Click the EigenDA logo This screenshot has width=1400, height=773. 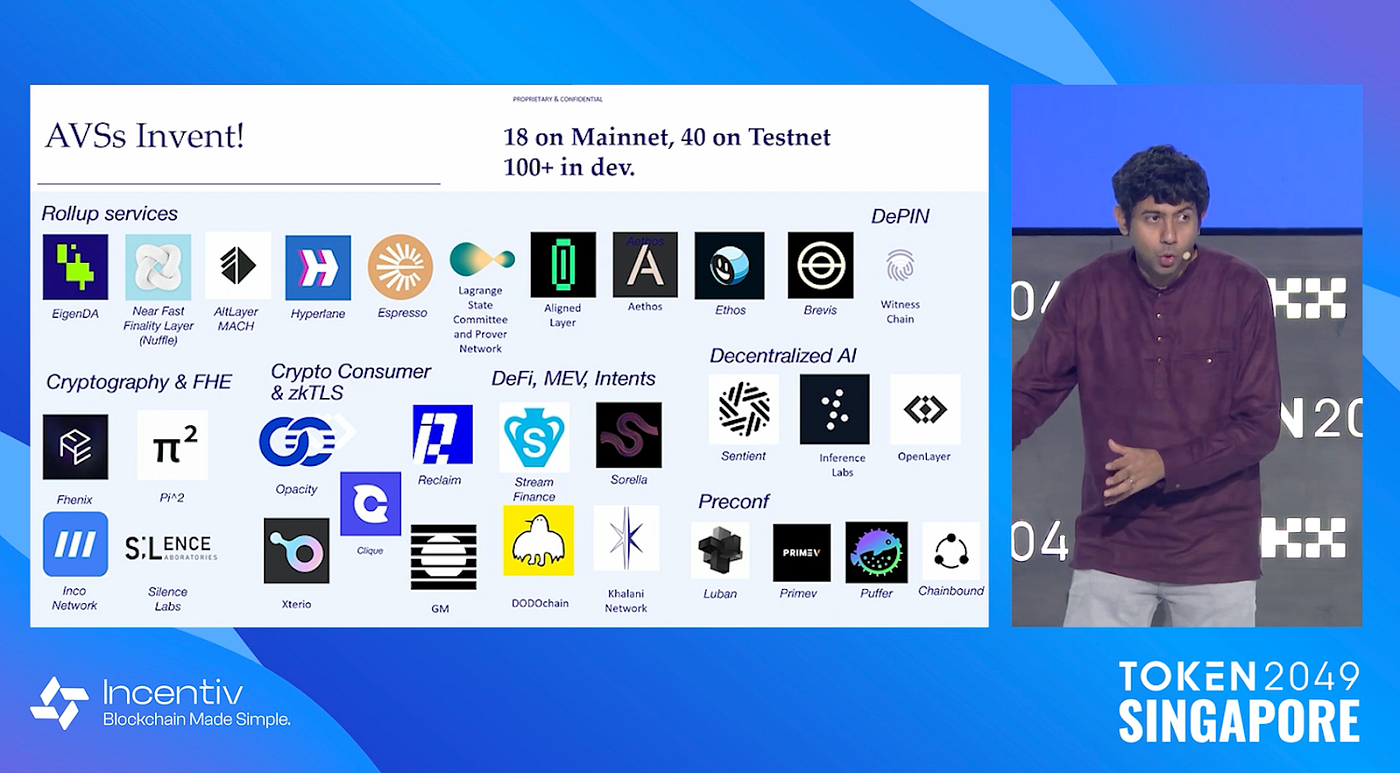point(75,267)
